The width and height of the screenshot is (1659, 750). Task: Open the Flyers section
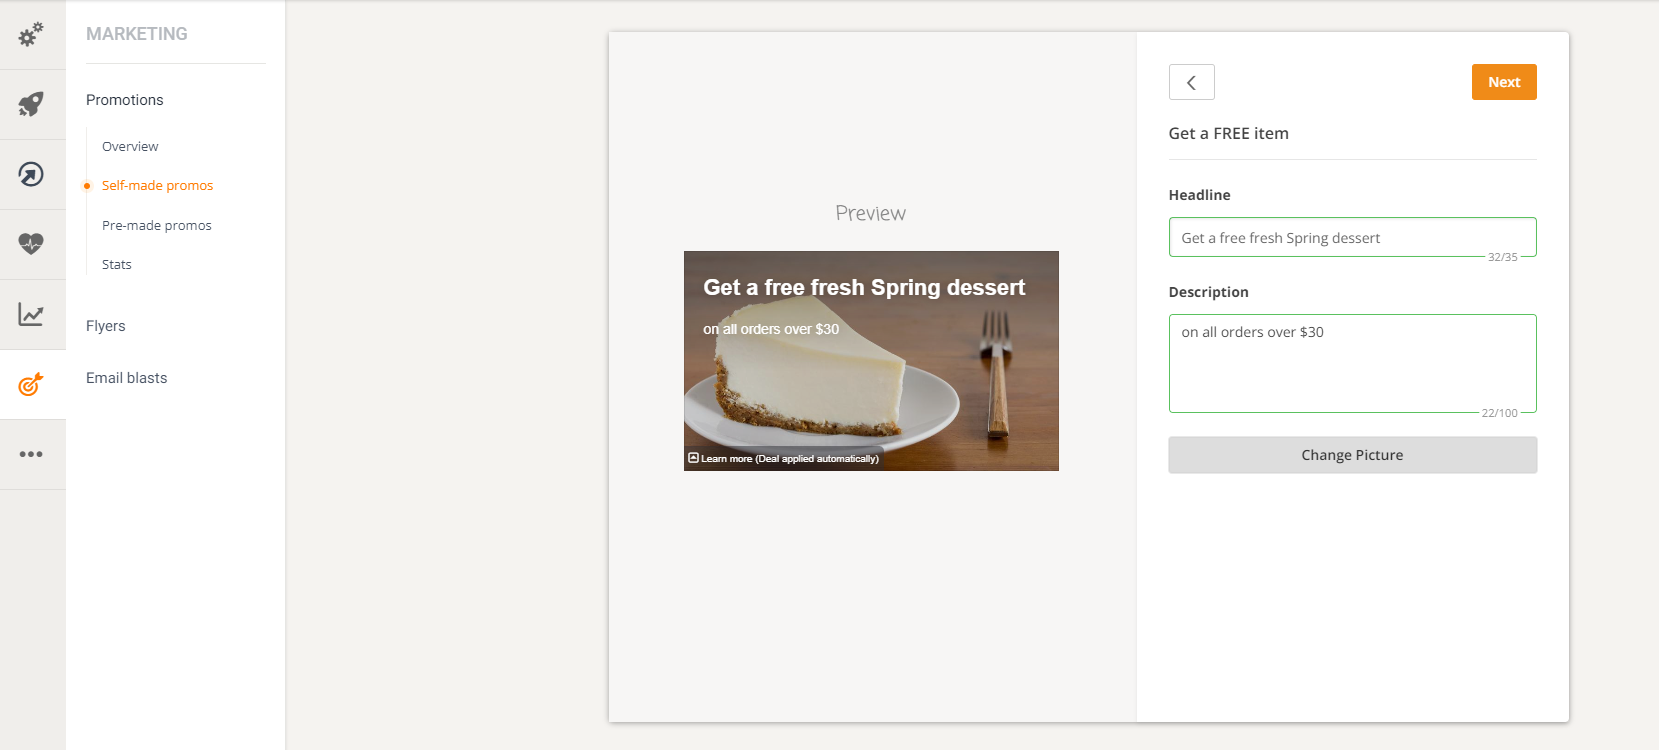[106, 326]
